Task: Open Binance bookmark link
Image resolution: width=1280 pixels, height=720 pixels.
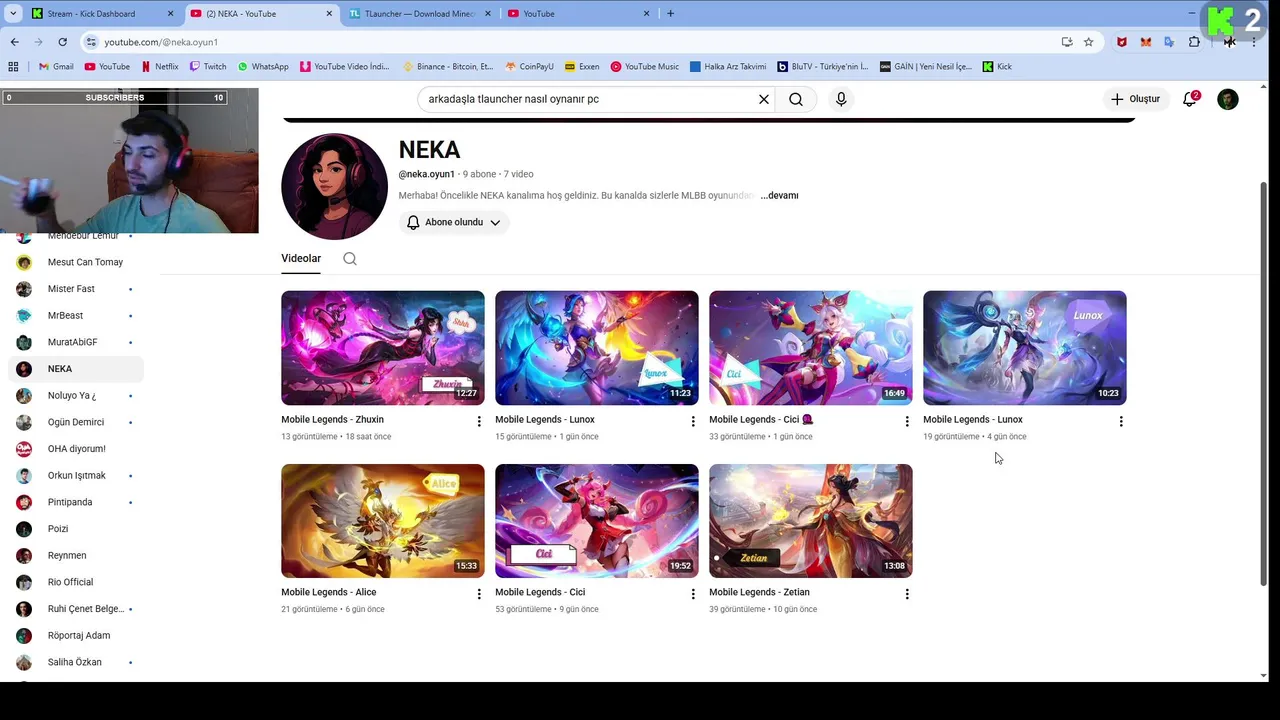Action: 449,67
